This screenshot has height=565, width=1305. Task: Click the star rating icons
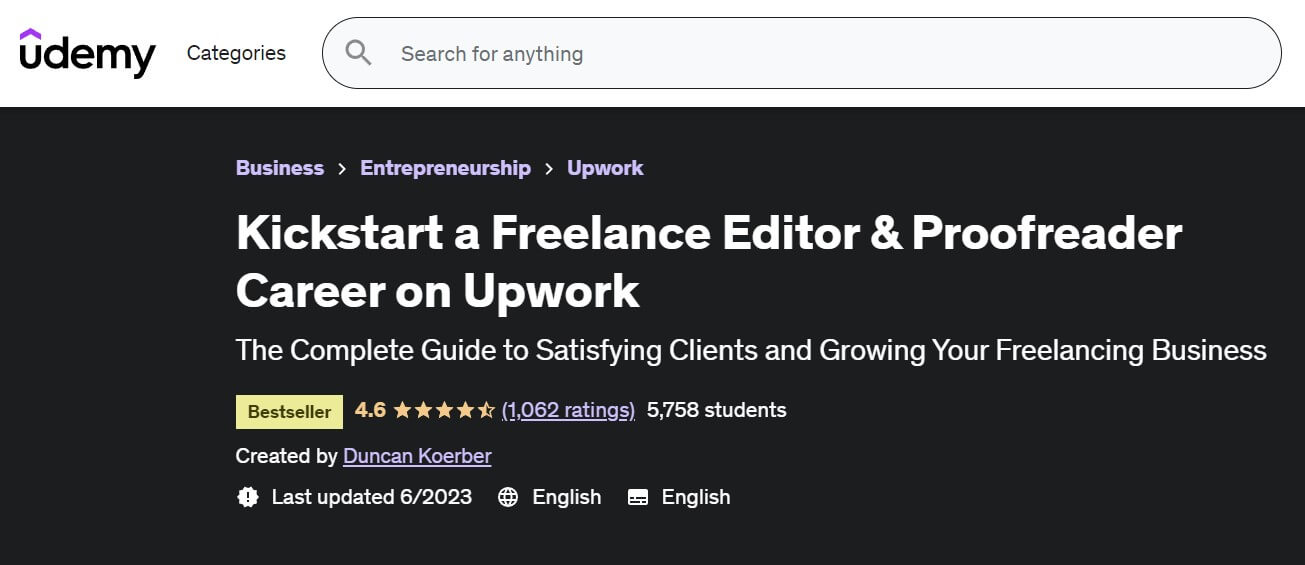(x=444, y=410)
